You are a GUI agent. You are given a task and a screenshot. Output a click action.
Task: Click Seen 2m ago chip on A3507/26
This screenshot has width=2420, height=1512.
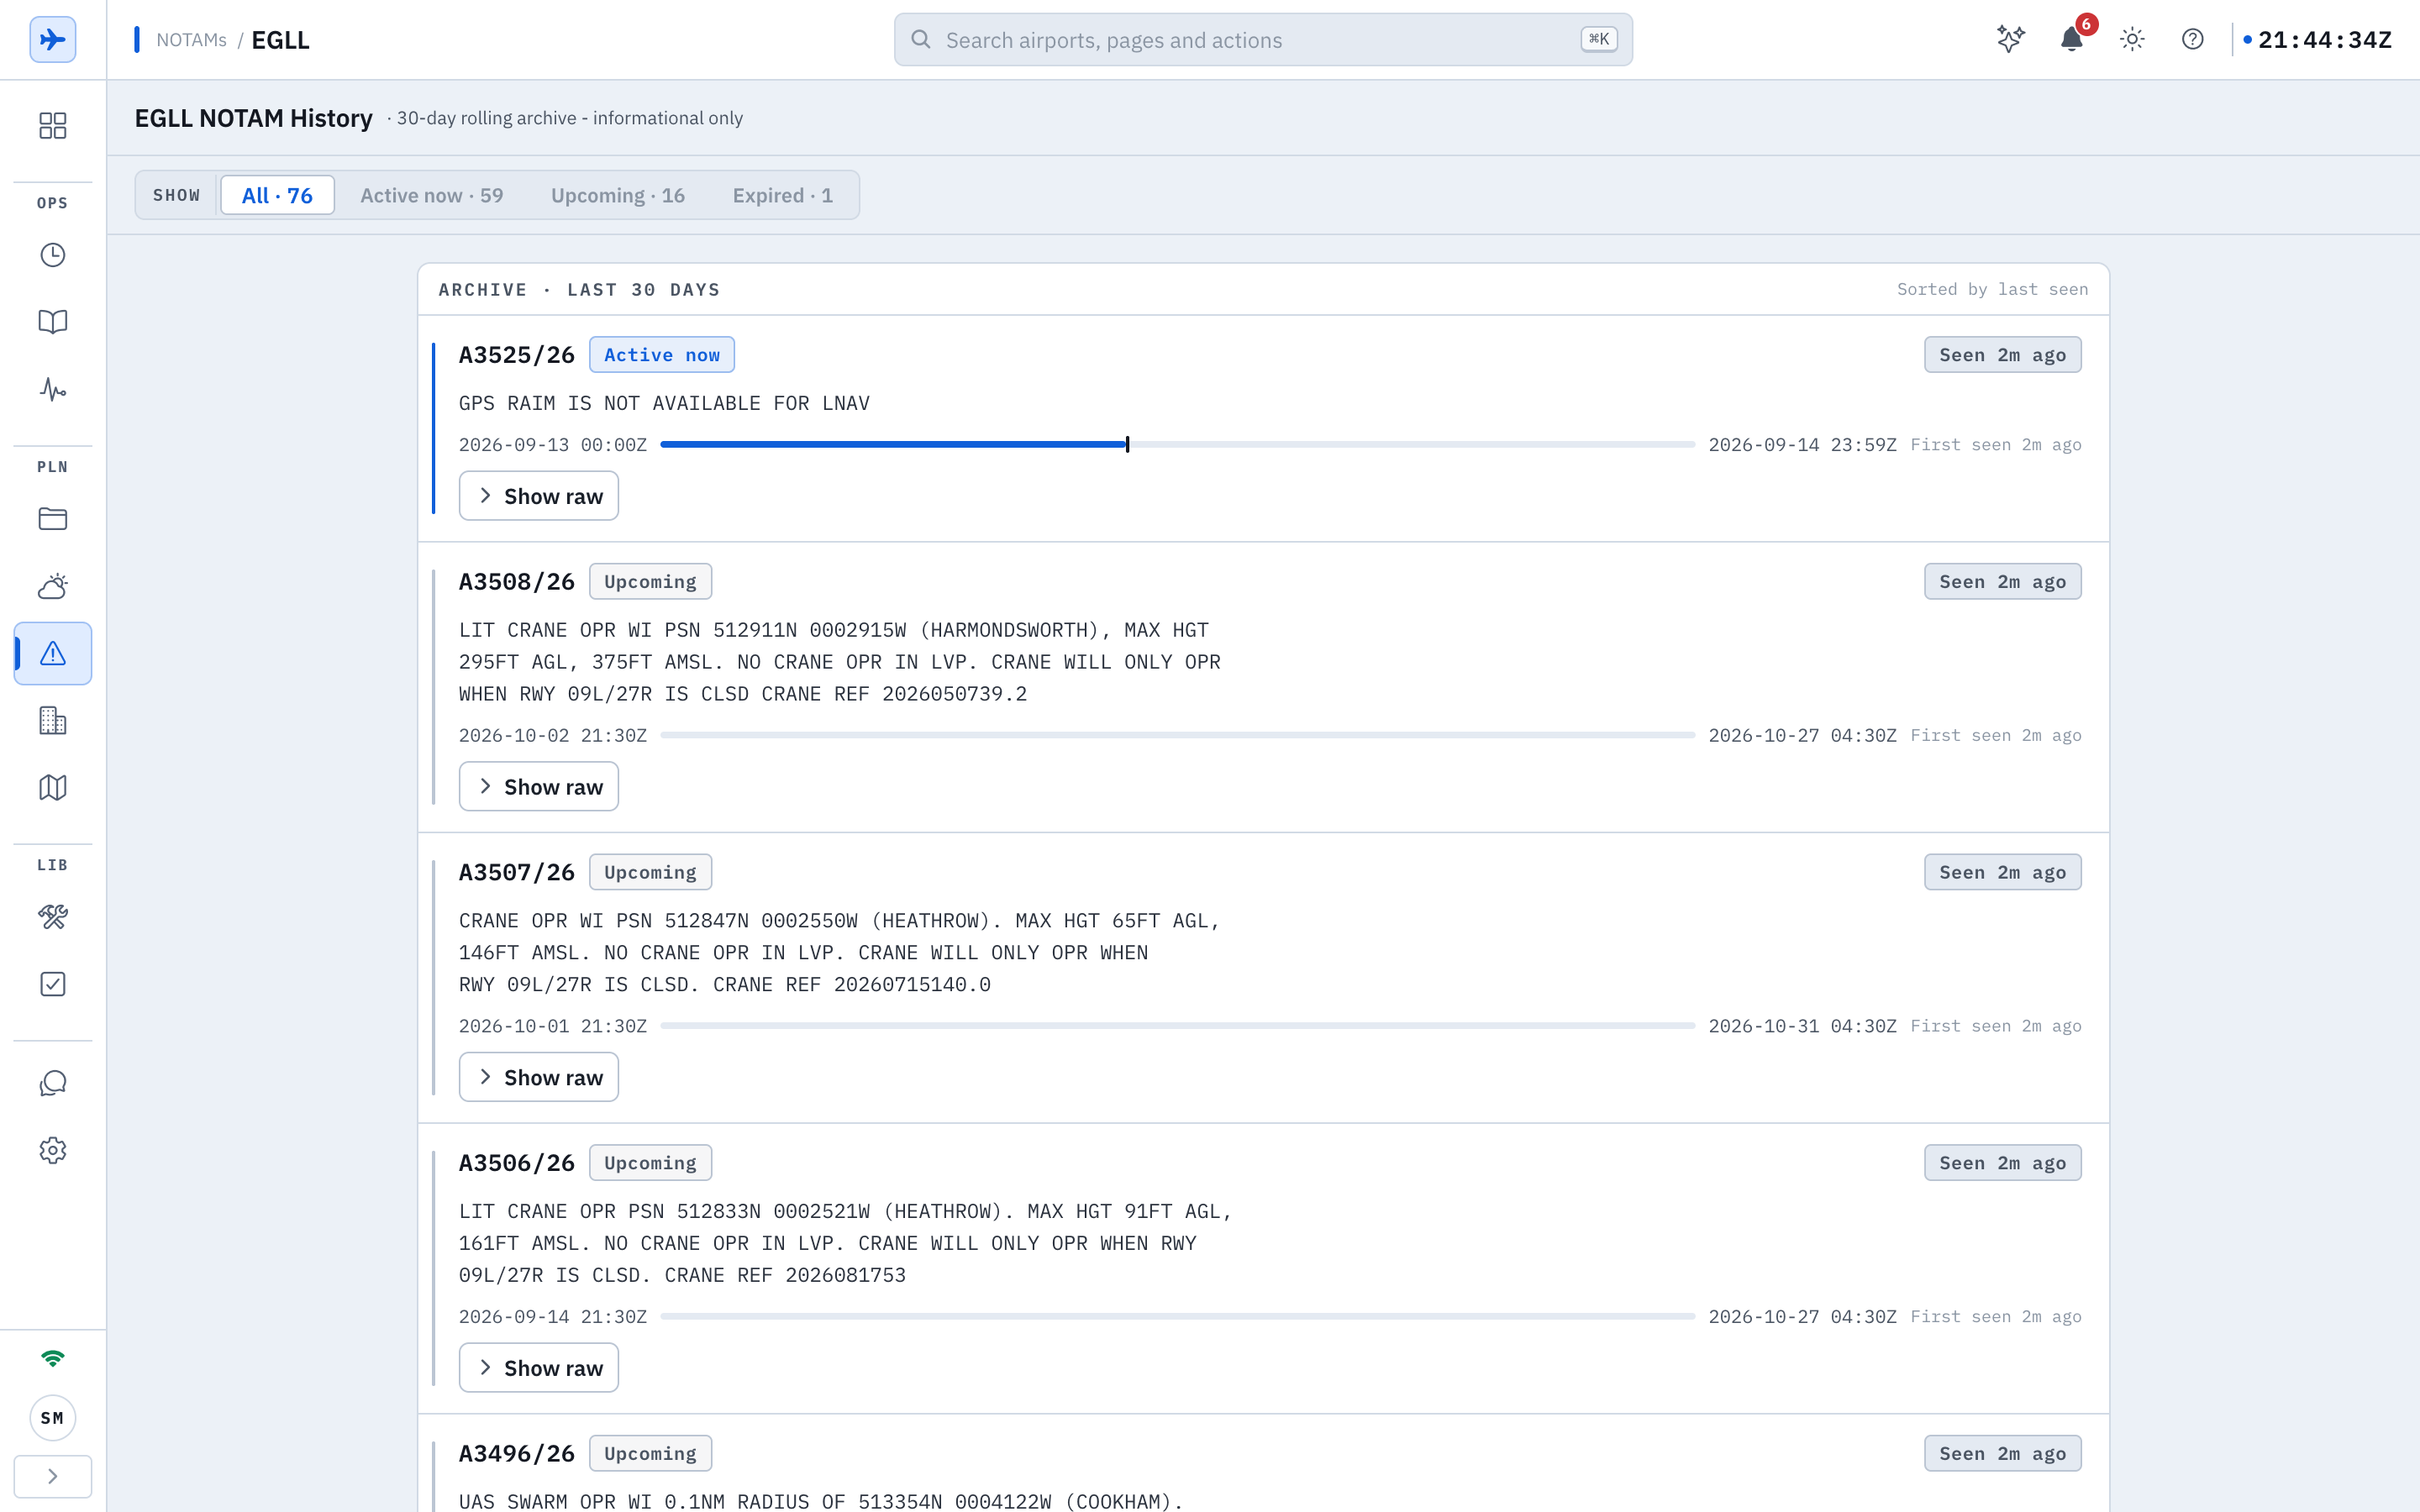click(x=2003, y=873)
